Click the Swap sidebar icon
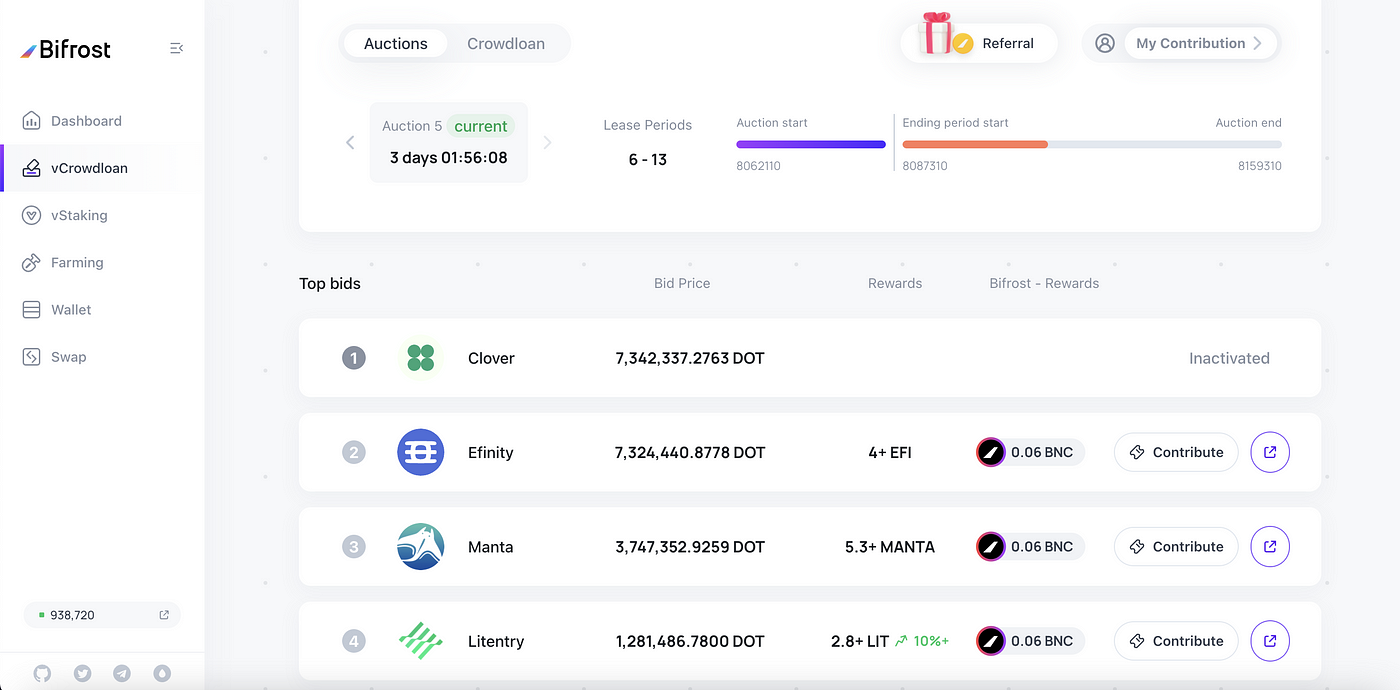This screenshot has width=1400, height=690. pyautogui.click(x=32, y=357)
